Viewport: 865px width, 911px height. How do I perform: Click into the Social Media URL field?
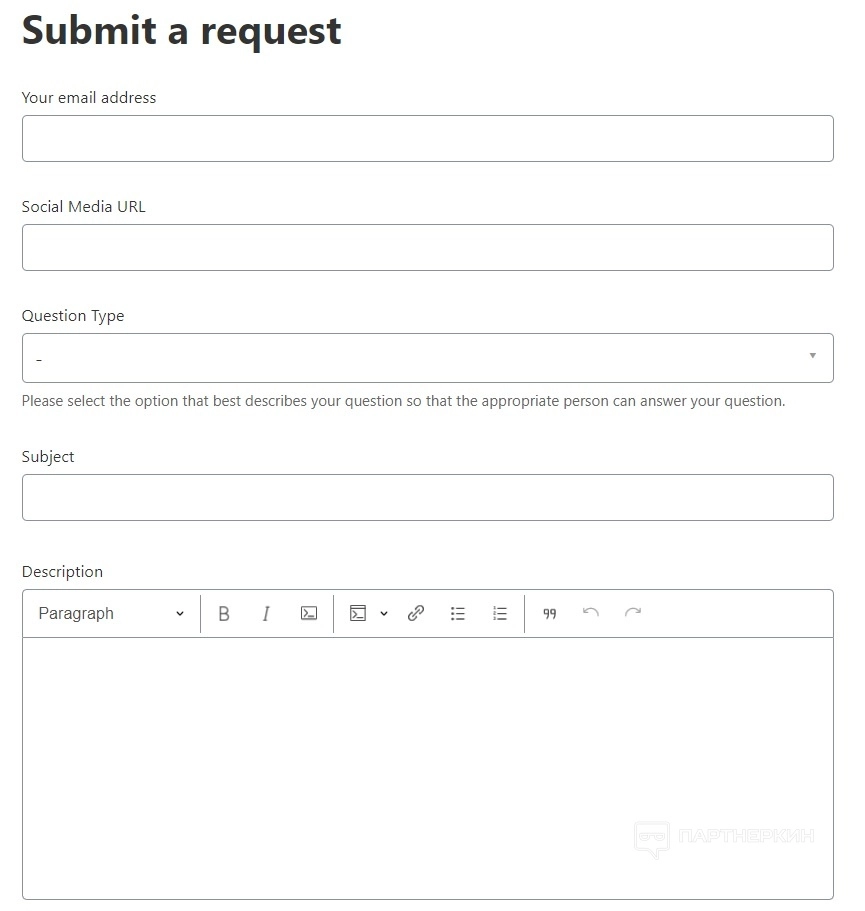pyautogui.click(x=427, y=248)
